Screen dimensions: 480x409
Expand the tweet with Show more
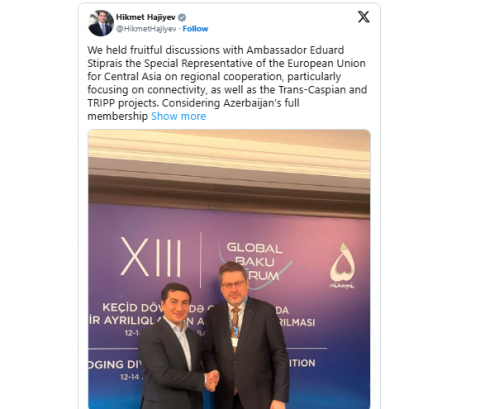[x=178, y=116]
